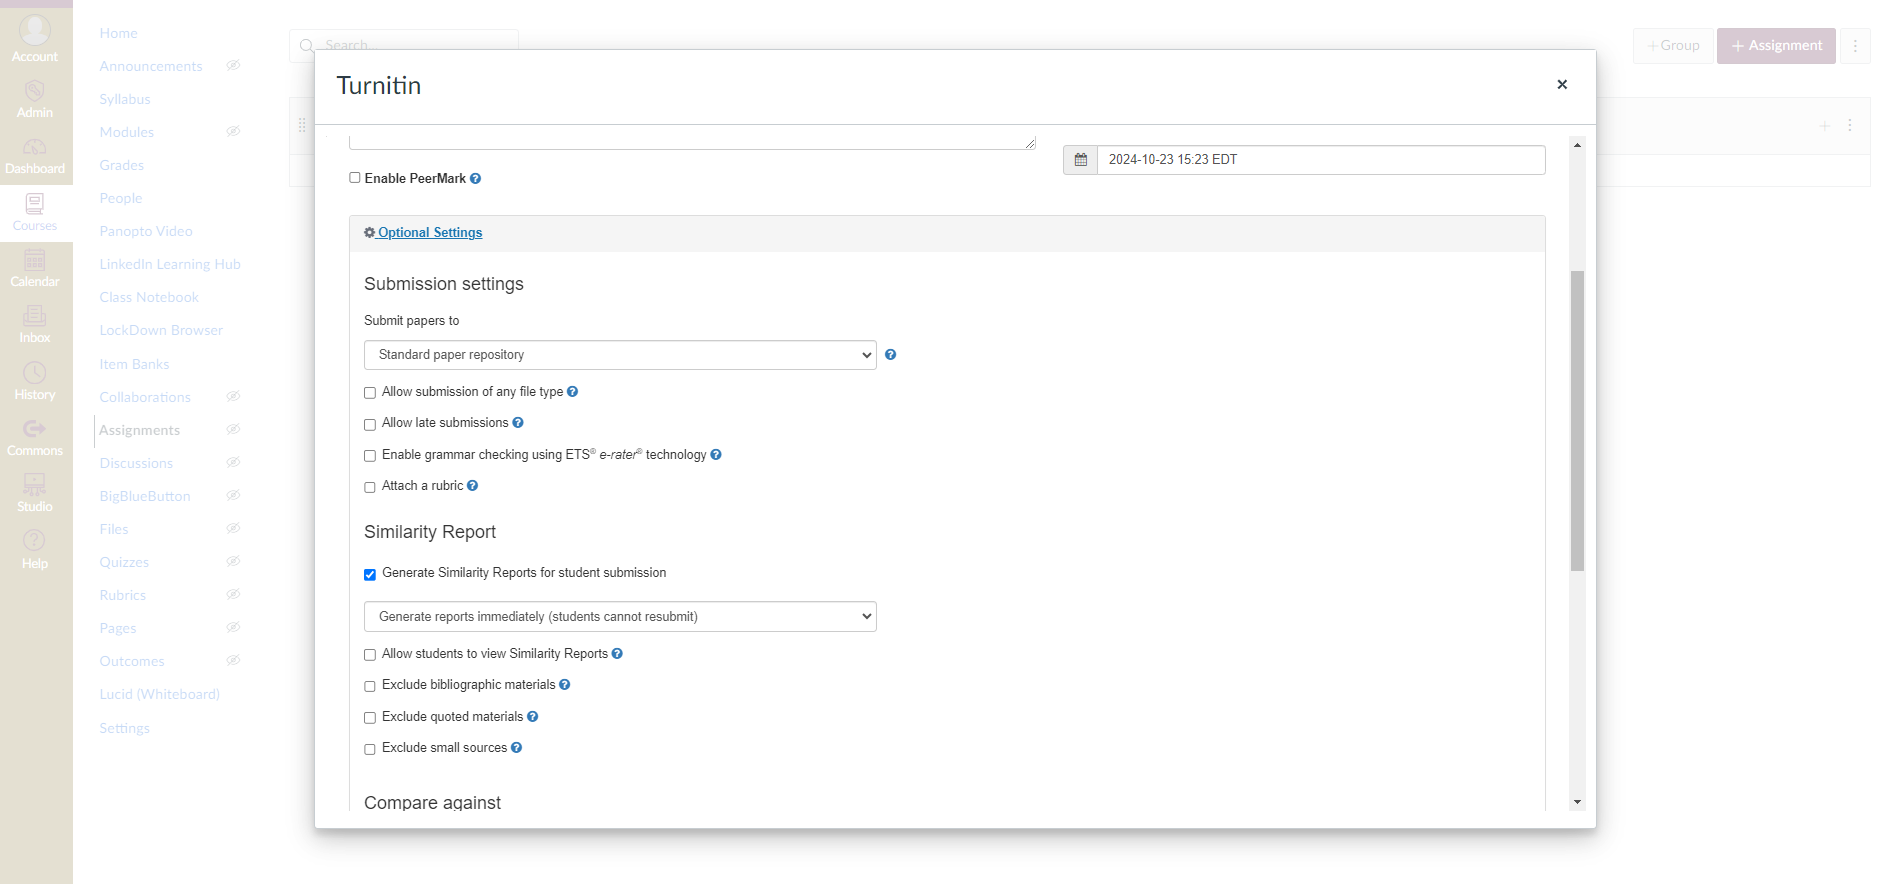Click the text area resize handle
This screenshot has height=884, width=1887.
1030,143
